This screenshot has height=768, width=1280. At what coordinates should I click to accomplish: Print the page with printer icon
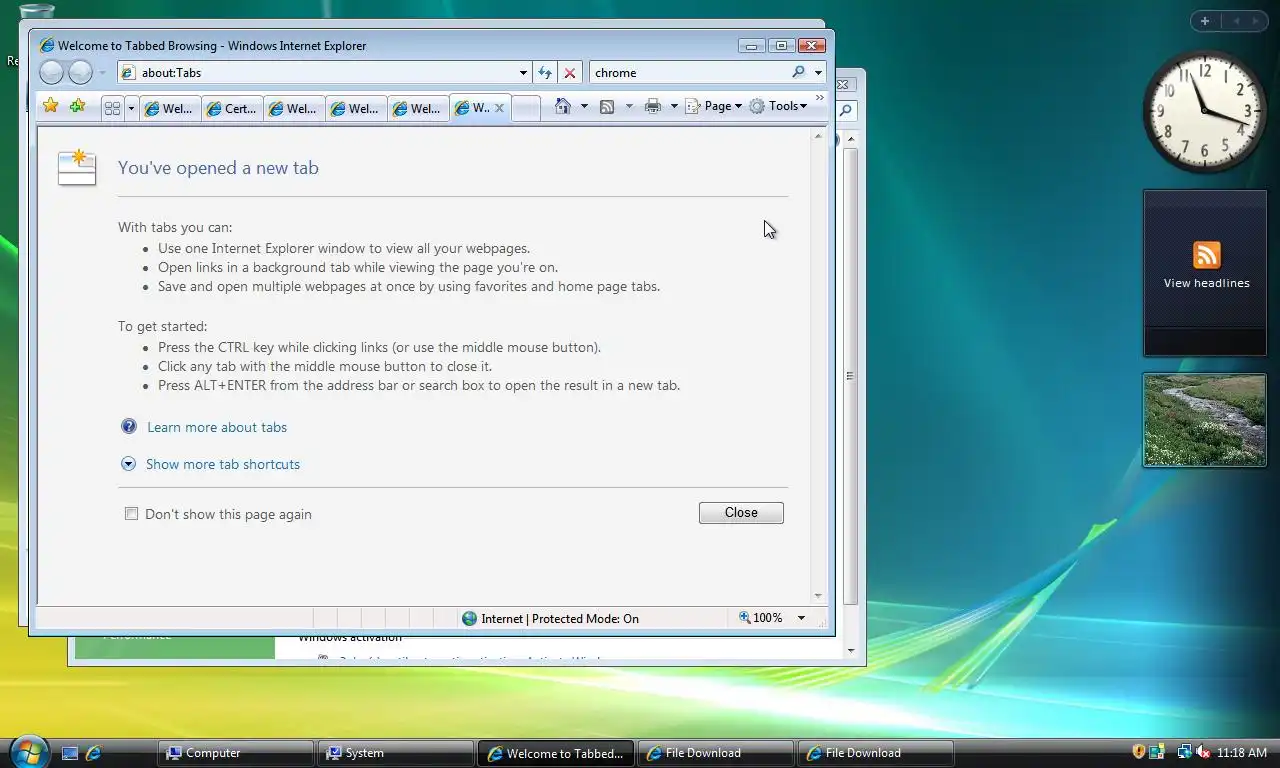click(x=653, y=106)
